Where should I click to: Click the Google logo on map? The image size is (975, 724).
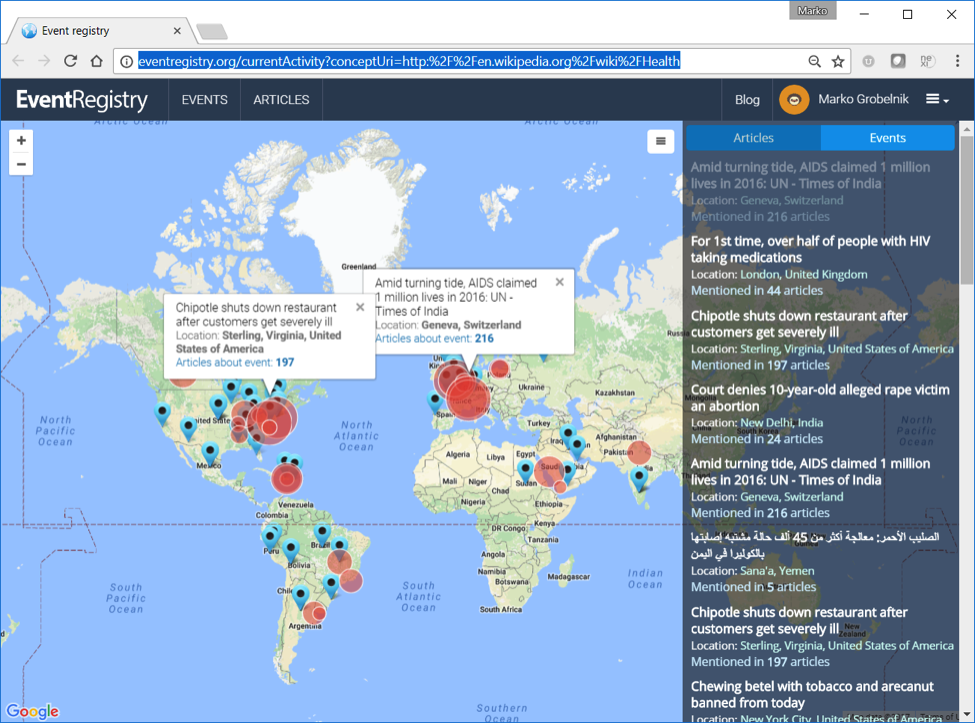32,711
